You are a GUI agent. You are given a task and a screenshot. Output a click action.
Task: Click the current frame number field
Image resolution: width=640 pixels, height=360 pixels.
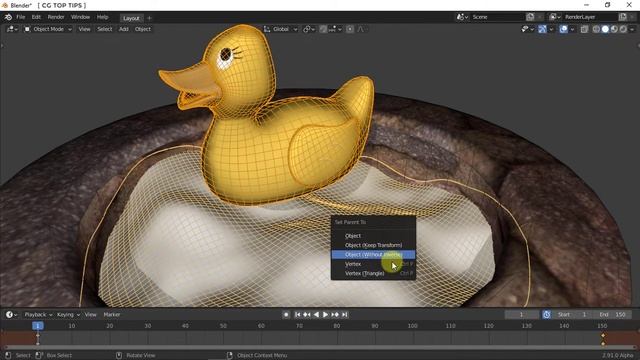(522, 315)
